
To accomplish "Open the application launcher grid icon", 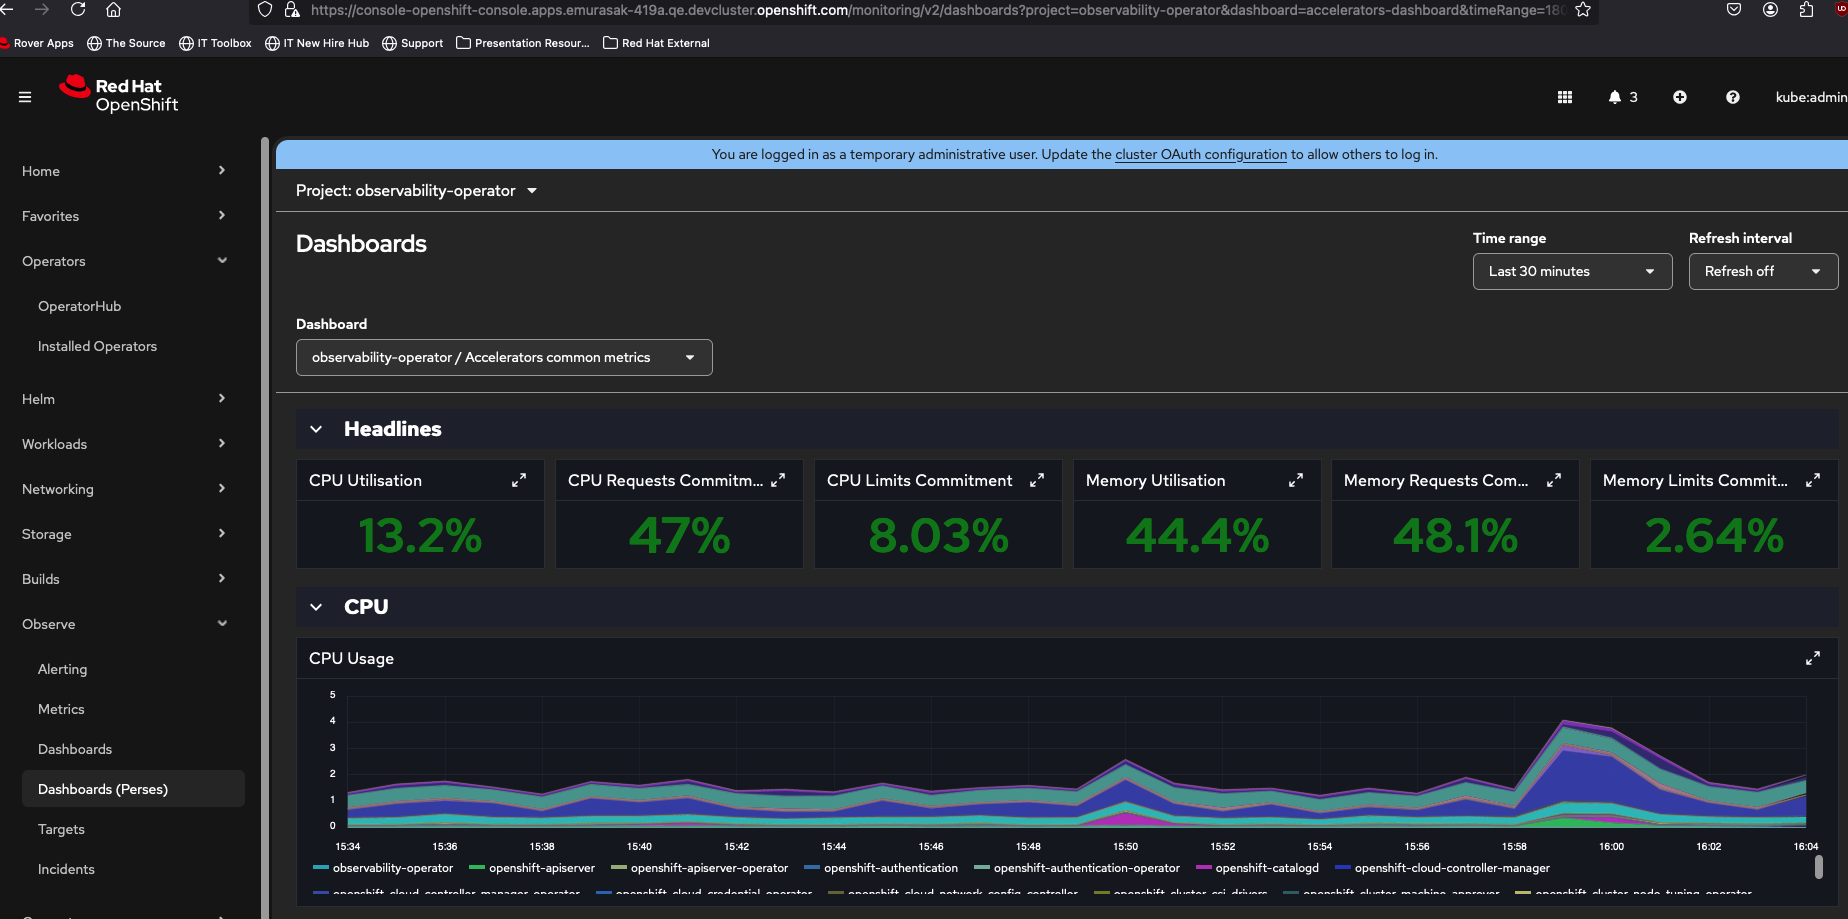I will coord(1565,97).
